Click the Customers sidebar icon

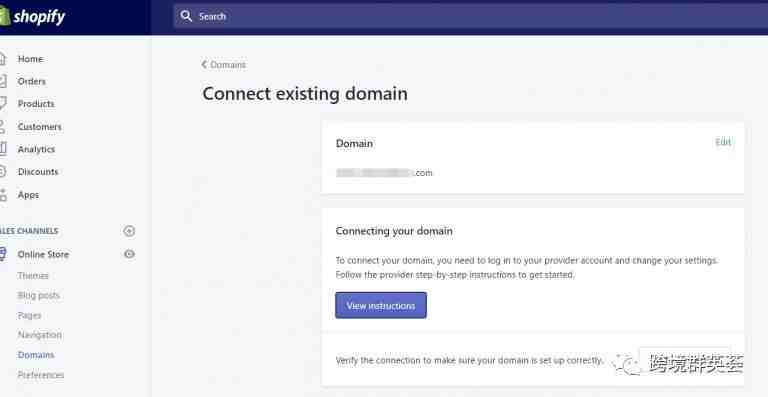coord(2,127)
